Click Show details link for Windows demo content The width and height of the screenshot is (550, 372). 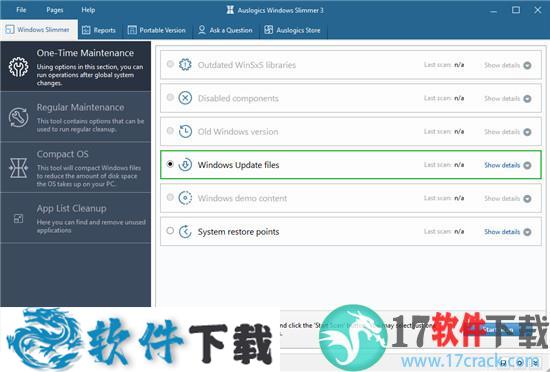pyautogui.click(x=502, y=198)
